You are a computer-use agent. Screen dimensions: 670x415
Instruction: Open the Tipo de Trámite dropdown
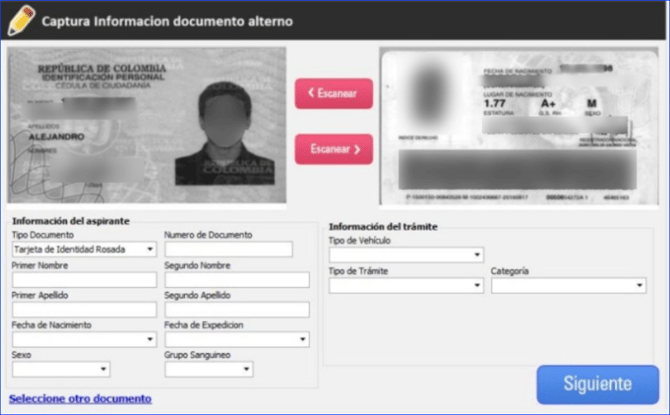click(x=406, y=285)
